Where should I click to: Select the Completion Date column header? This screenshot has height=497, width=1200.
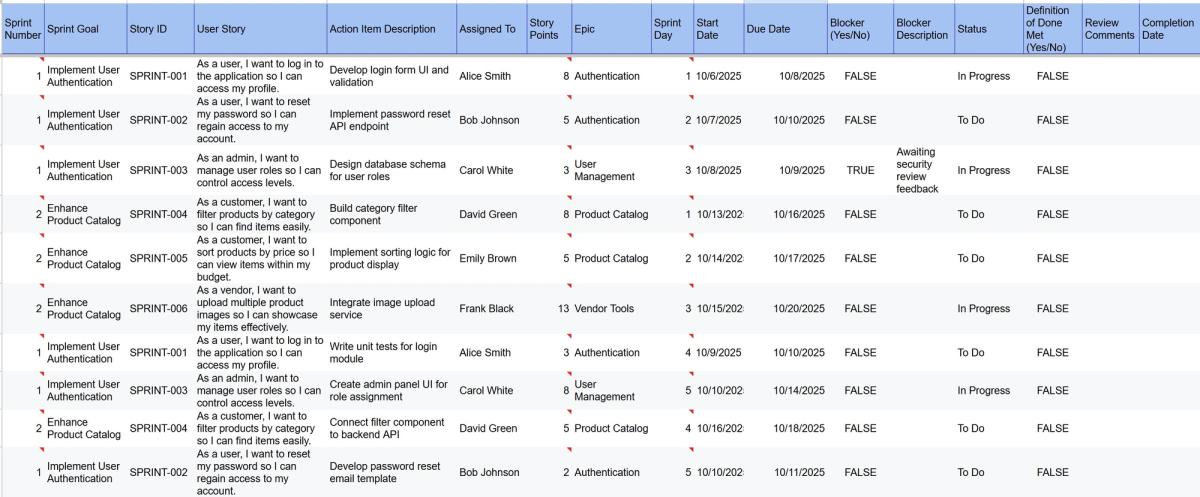(1169, 29)
